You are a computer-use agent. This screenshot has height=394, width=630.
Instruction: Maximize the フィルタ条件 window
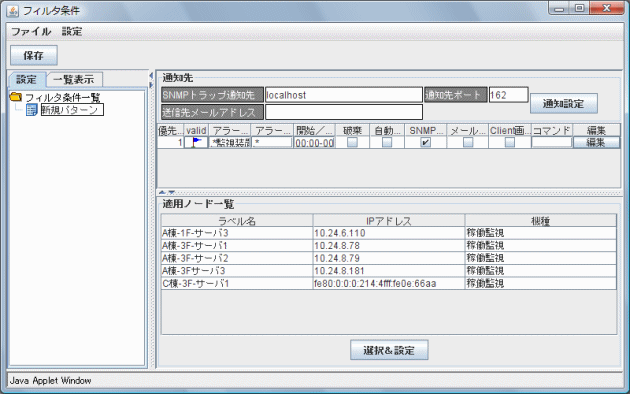[x=579, y=8]
